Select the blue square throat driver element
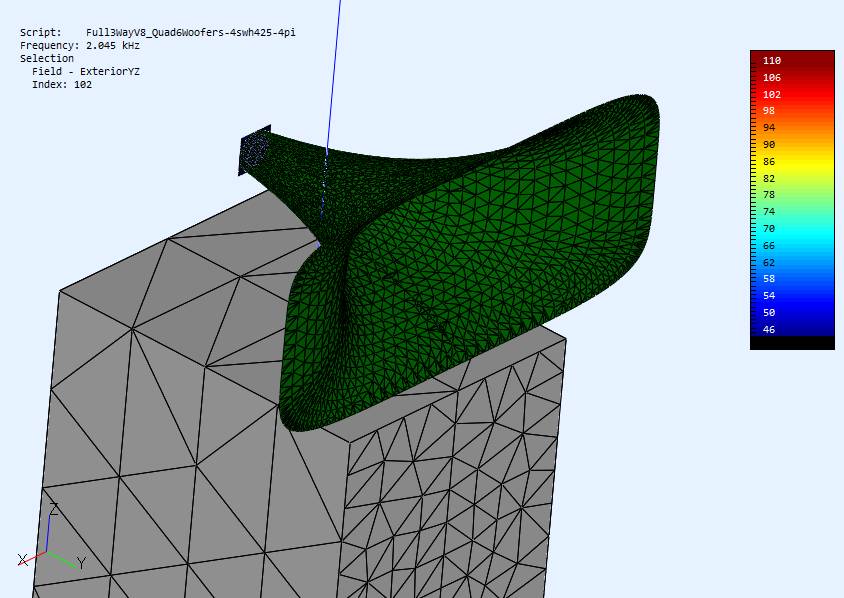This screenshot has height=598, width=844. (254, 150)
